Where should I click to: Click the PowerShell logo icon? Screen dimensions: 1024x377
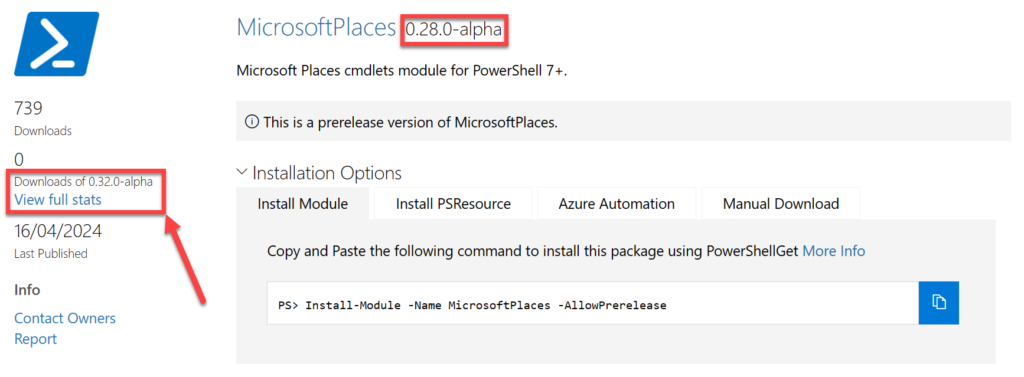click(57, 44)
